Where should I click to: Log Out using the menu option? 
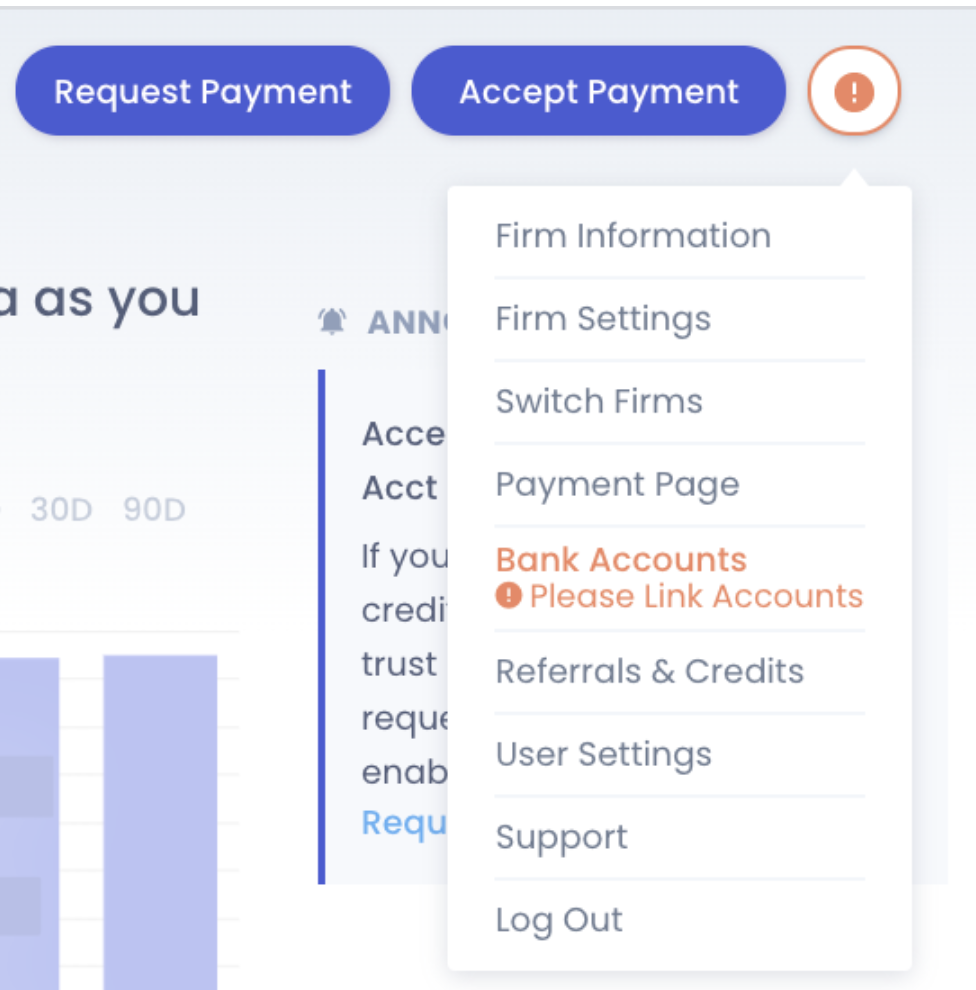(559, 920)
